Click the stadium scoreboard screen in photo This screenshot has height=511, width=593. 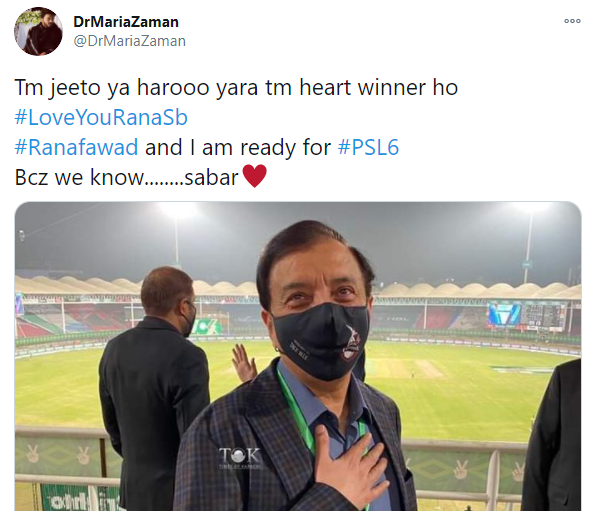[x=528, y=314]
